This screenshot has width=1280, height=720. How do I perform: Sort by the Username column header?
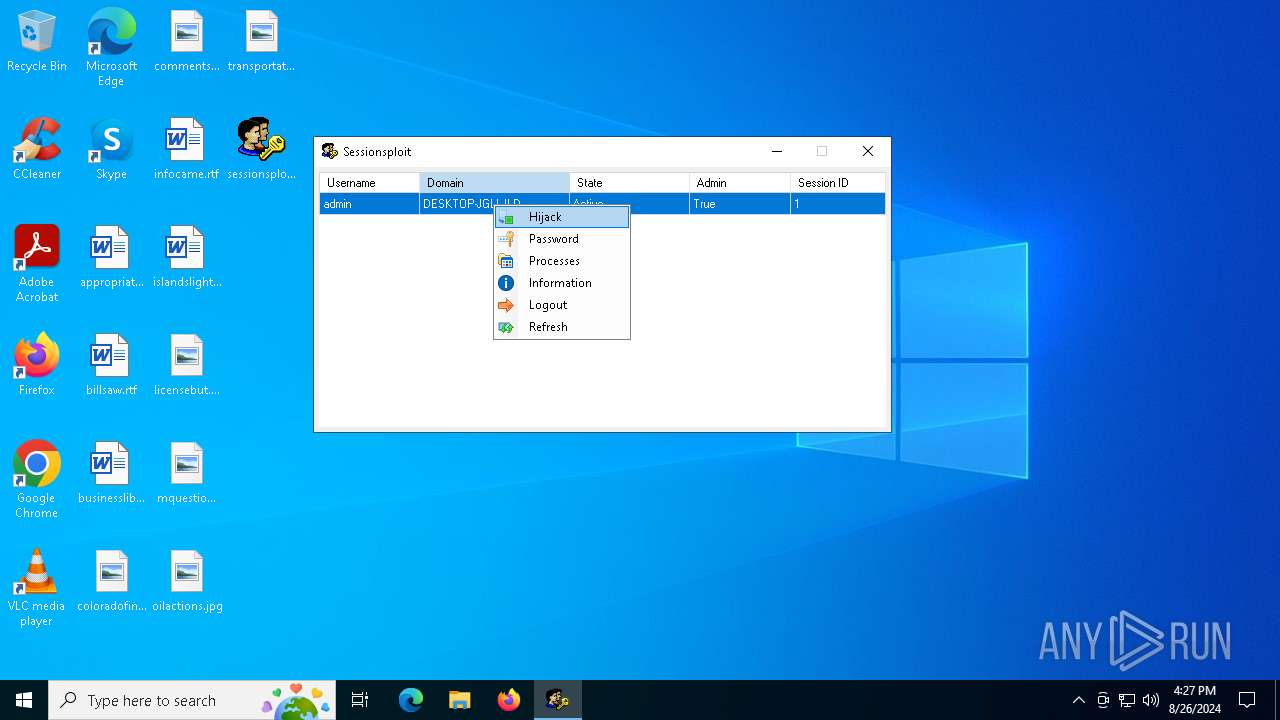[369, 183]
